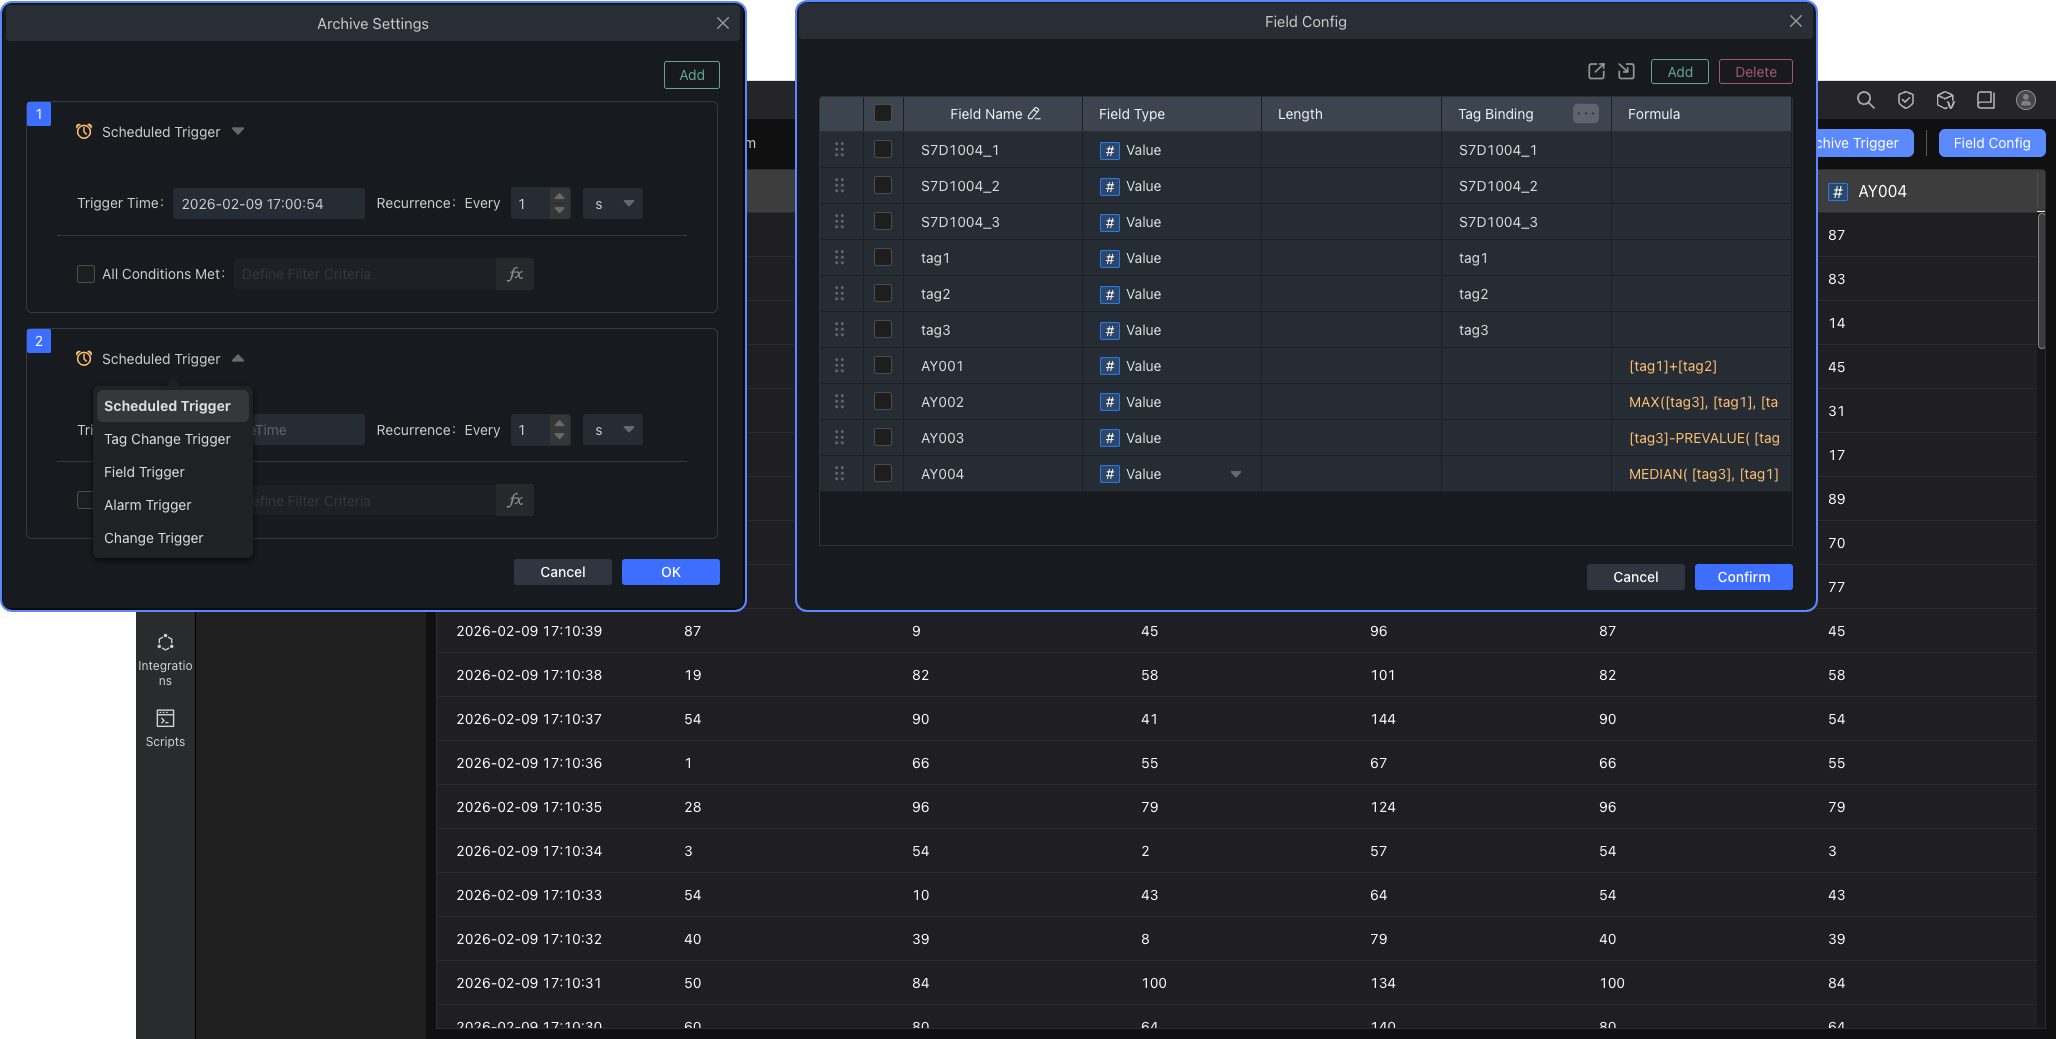
Task: Click the import icon beside Add button
Action: (x=1626, y=71)
